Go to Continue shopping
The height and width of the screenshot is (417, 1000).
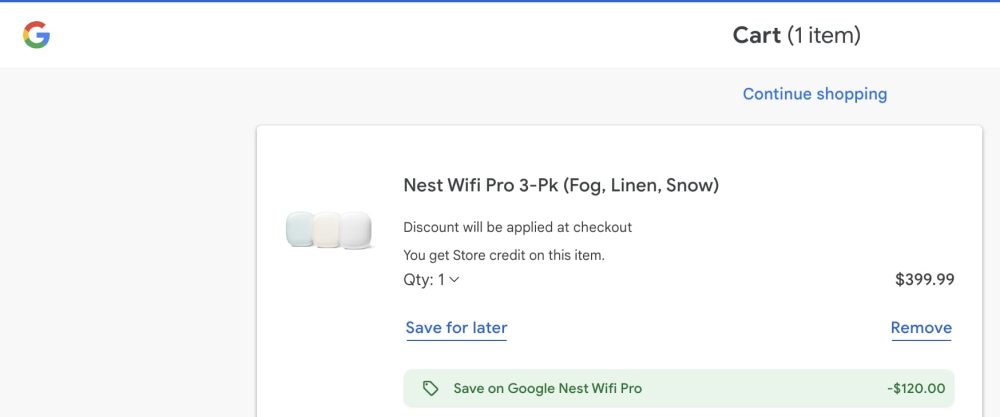[814, 94]
